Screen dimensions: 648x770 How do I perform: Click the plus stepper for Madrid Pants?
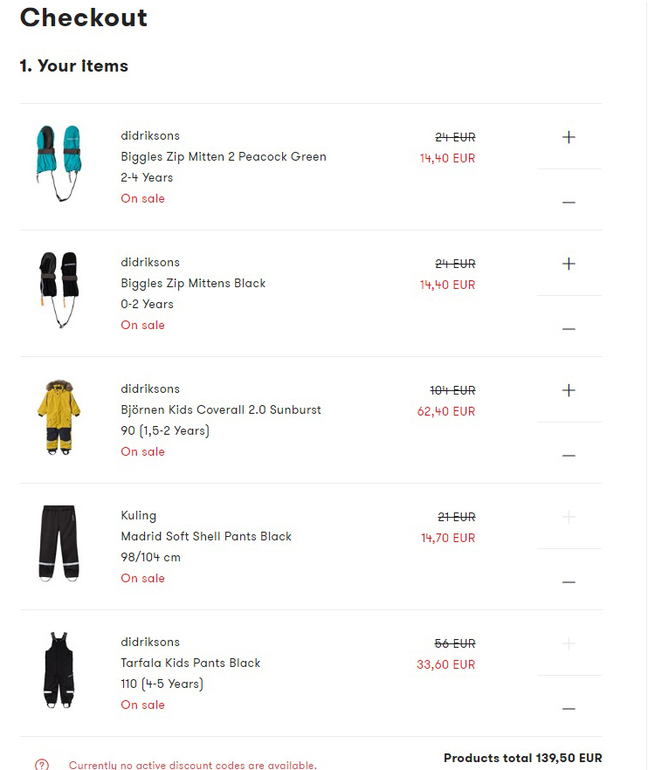[569, 517]
